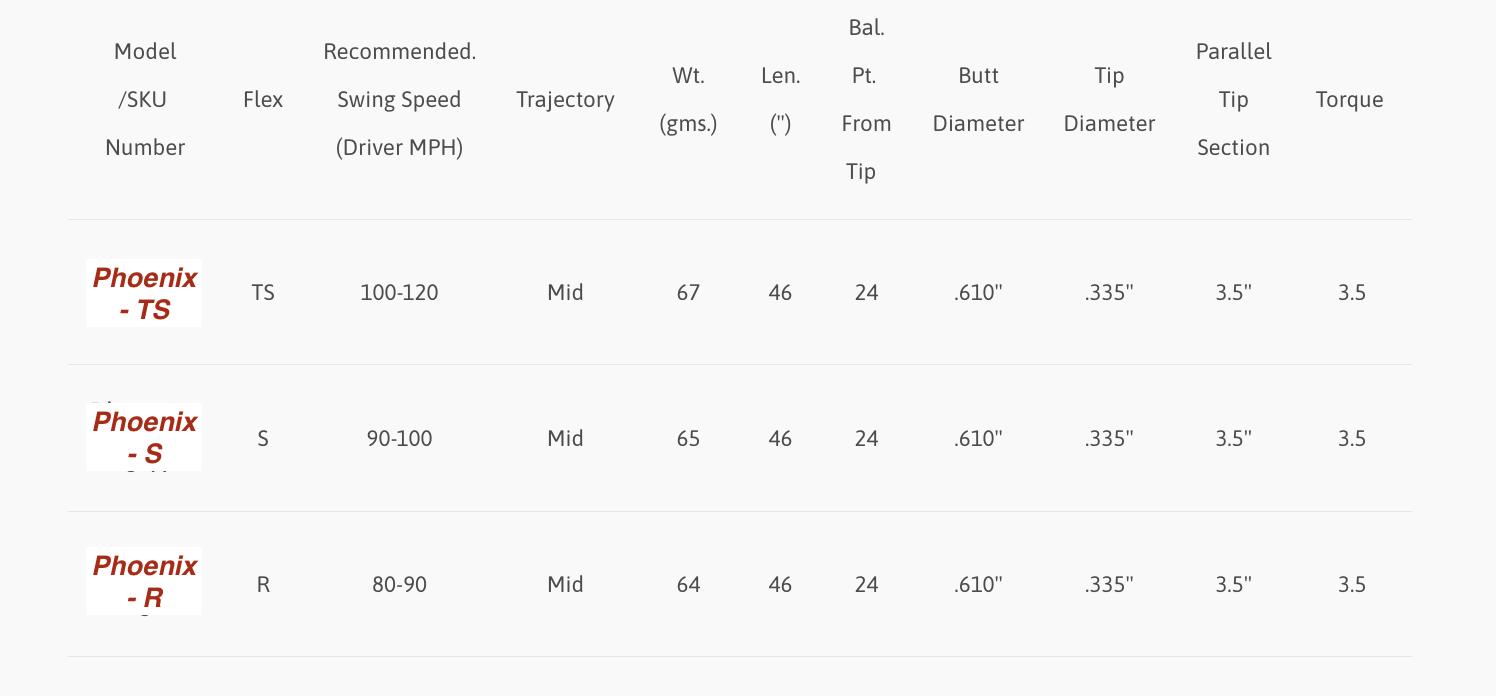
Task: Click the Model /SKU Number column header
Action: (x=145, y=99)
